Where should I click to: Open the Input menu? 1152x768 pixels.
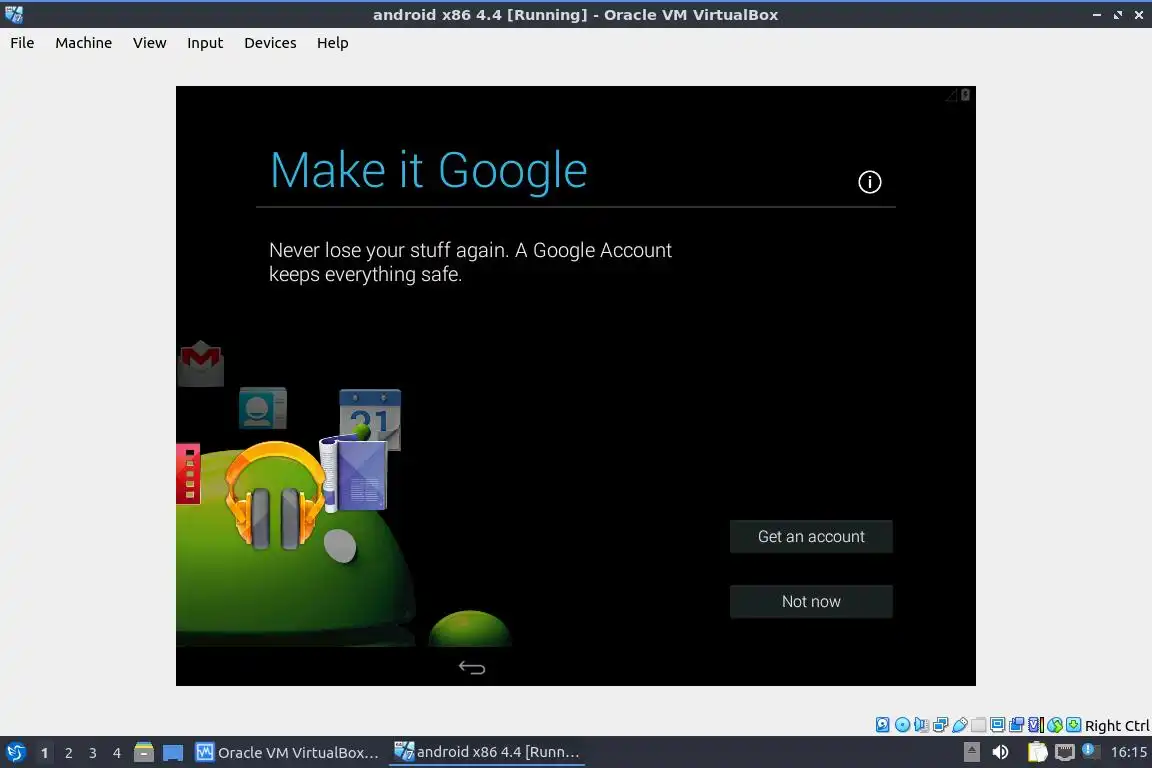205,43
